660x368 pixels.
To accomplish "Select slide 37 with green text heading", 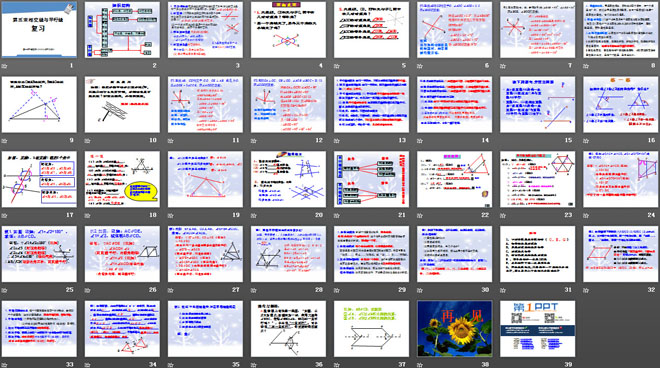I will (x=371, y=328).
